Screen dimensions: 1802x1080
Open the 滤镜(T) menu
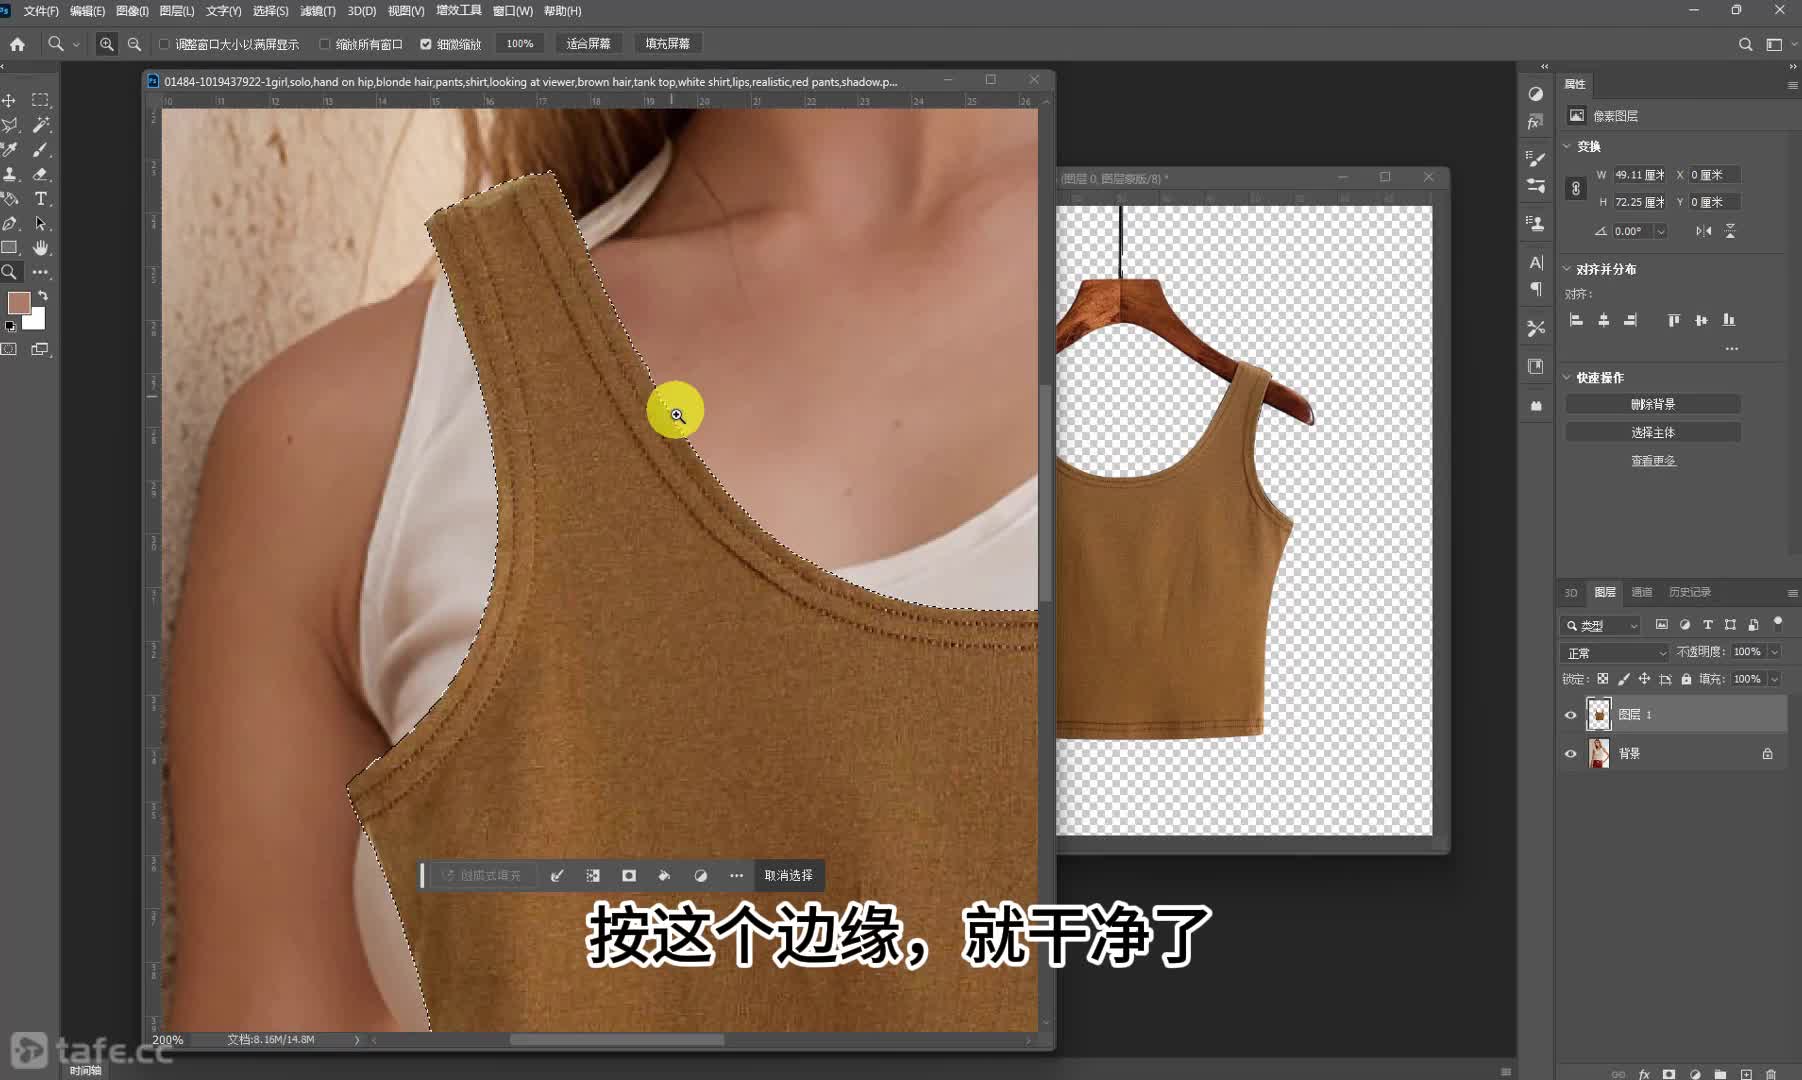[x=318, y=11]
